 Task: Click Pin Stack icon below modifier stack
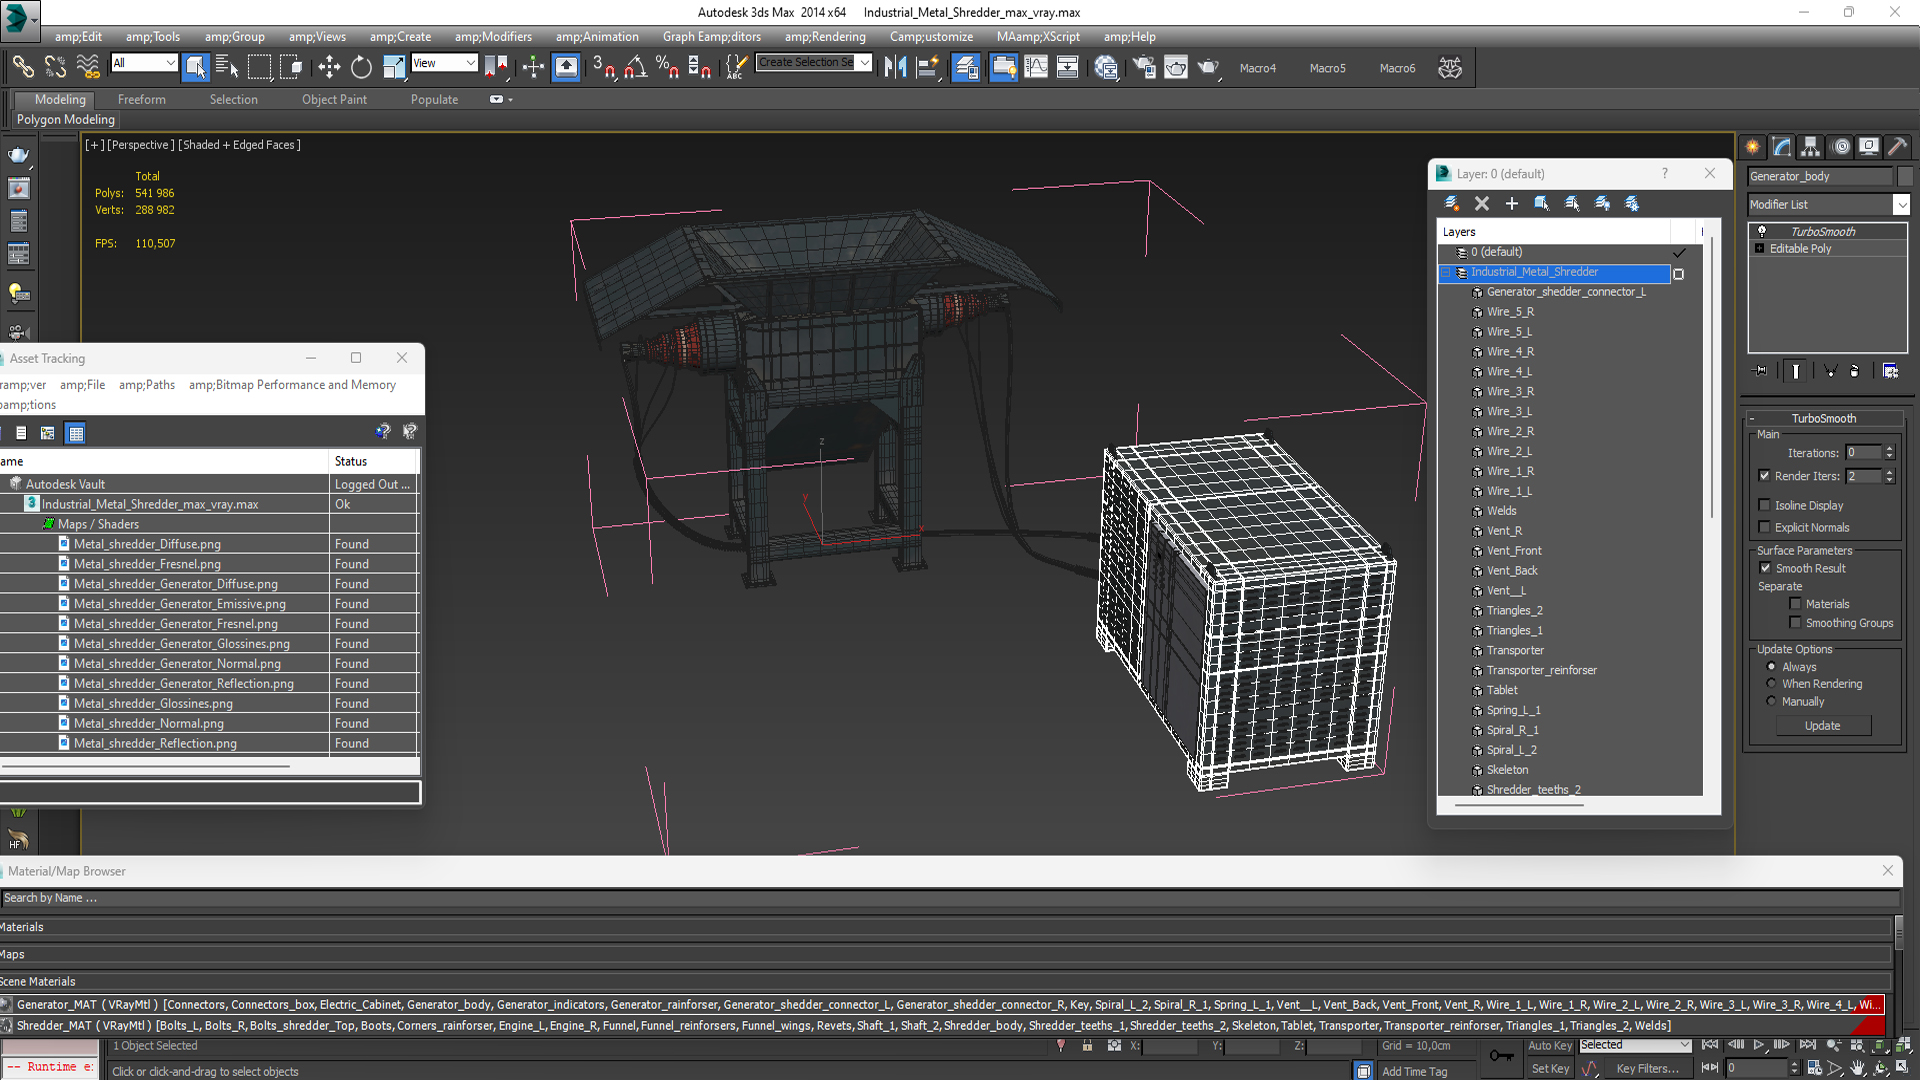[x=1761, y=371]
